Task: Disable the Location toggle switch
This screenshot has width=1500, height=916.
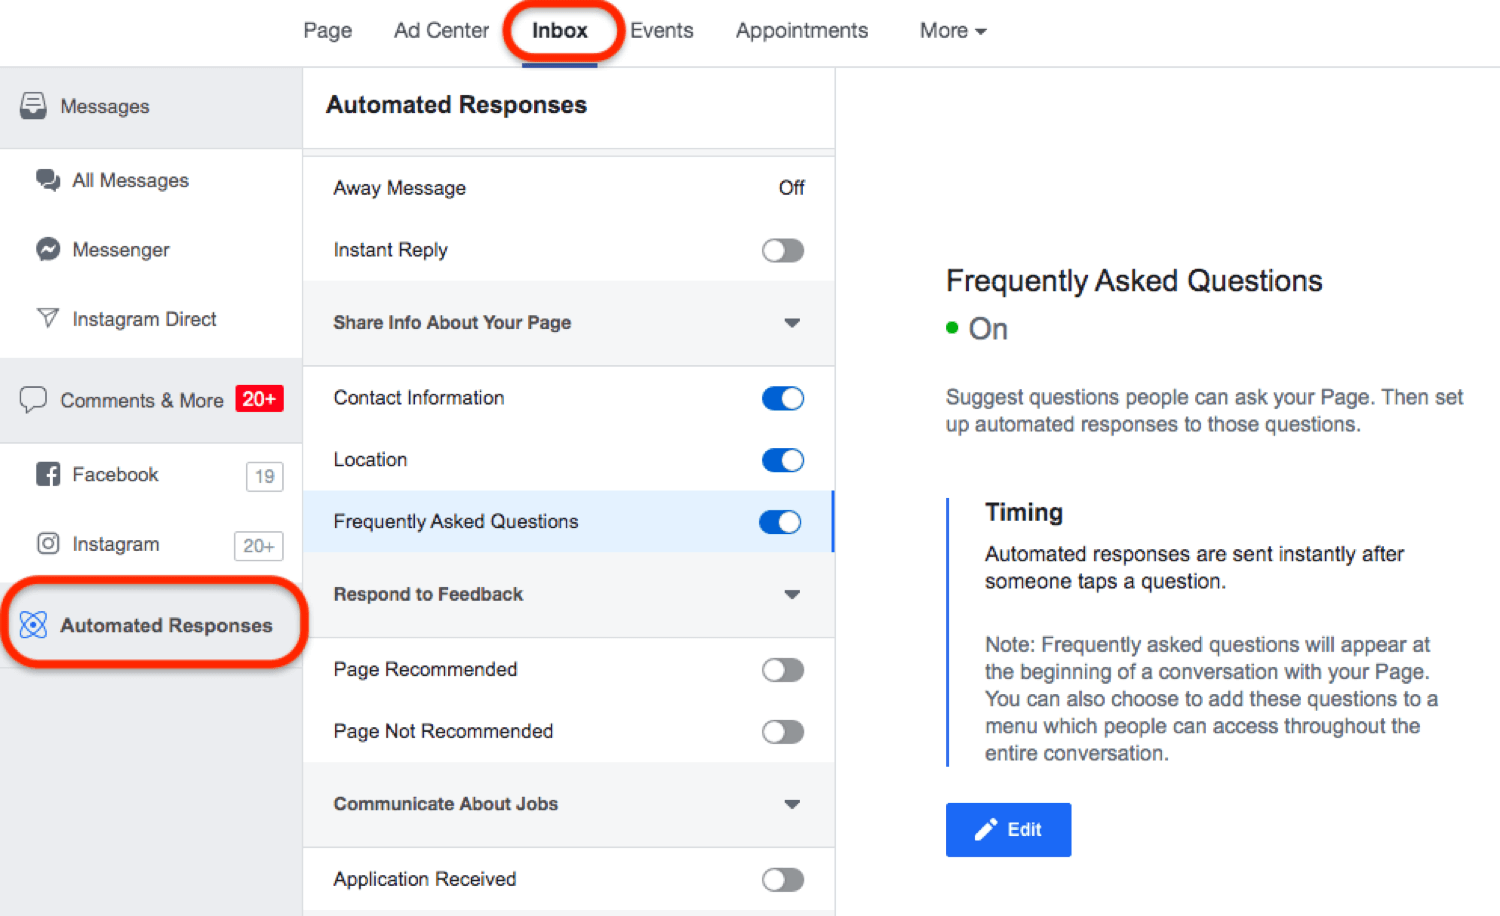Action: pyautogui.click(x=782, y=460)
